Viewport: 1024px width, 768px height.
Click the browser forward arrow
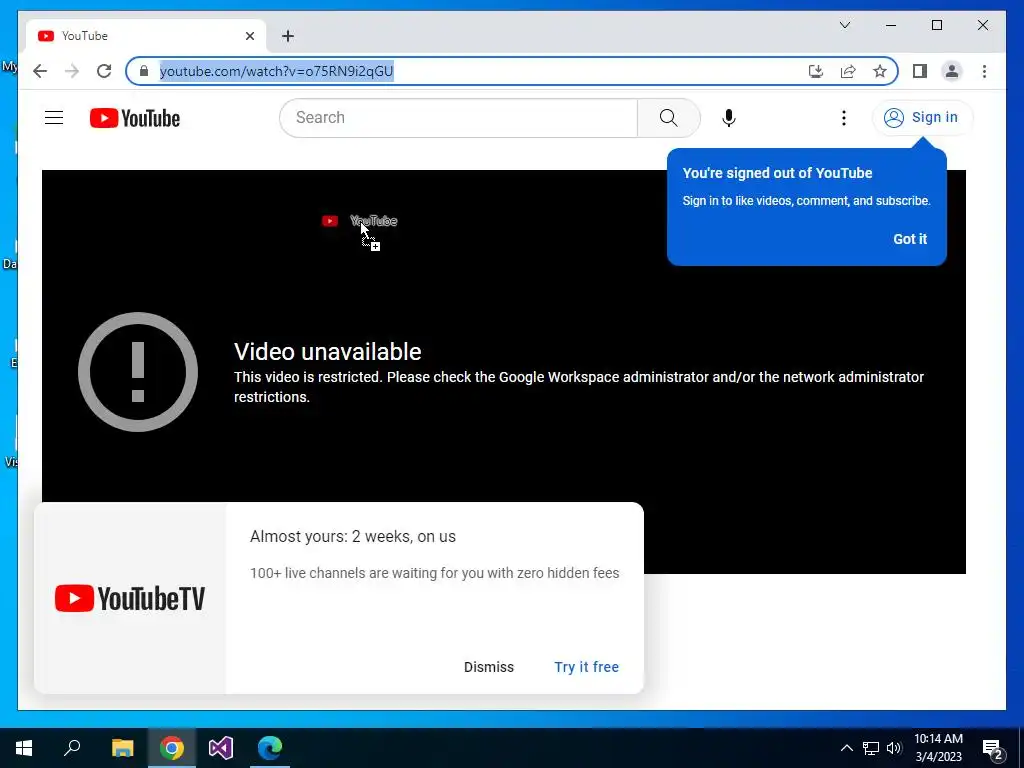click(72, 71)
